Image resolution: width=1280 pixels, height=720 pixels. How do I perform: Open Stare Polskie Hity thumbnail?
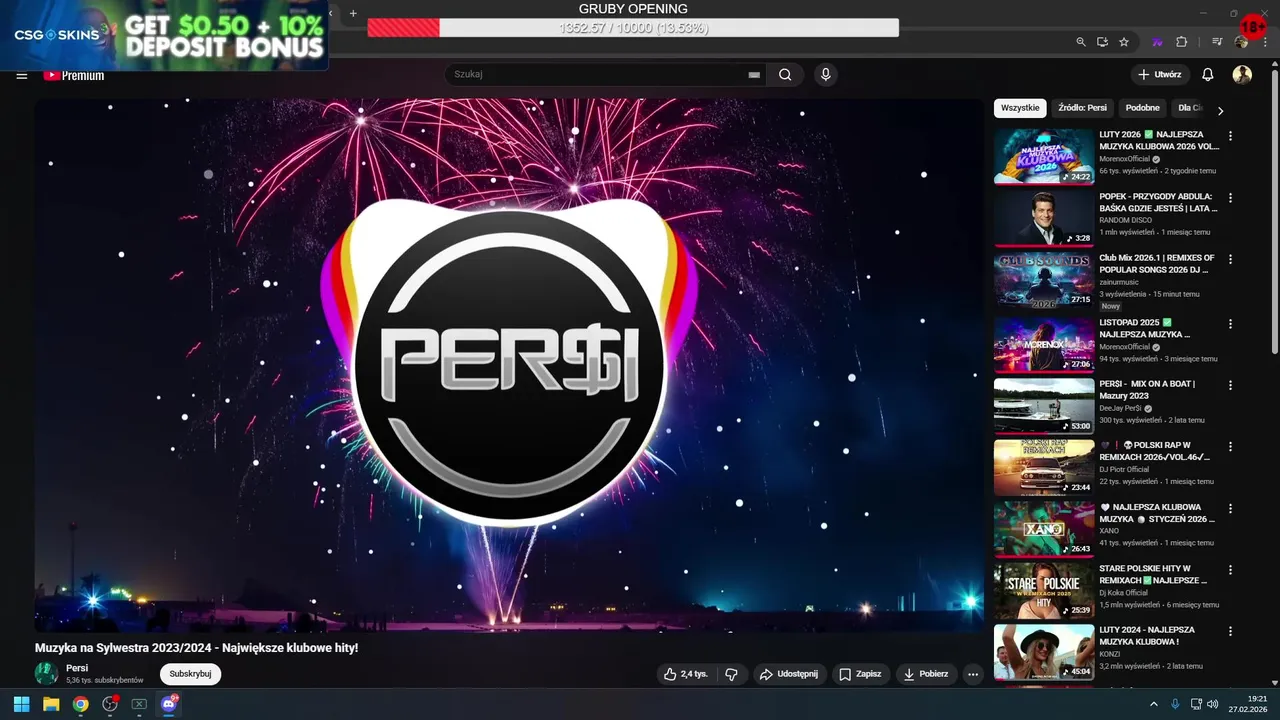pyautogui.click(x=1044, y=590)
